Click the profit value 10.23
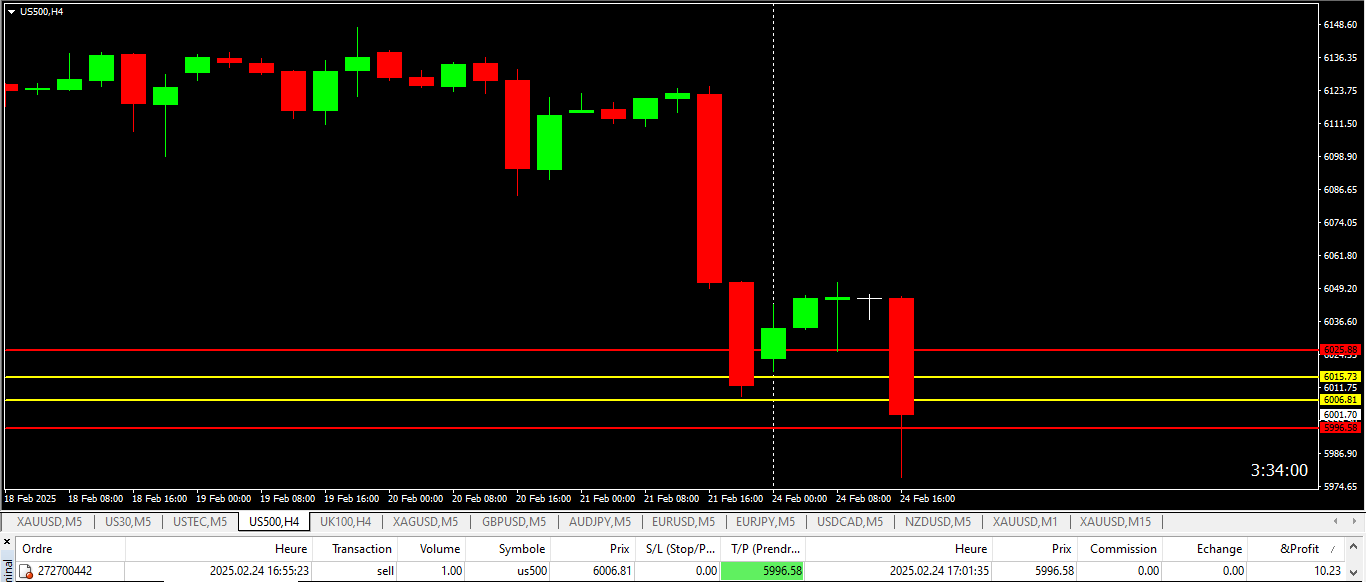 tap(1327, 571)
